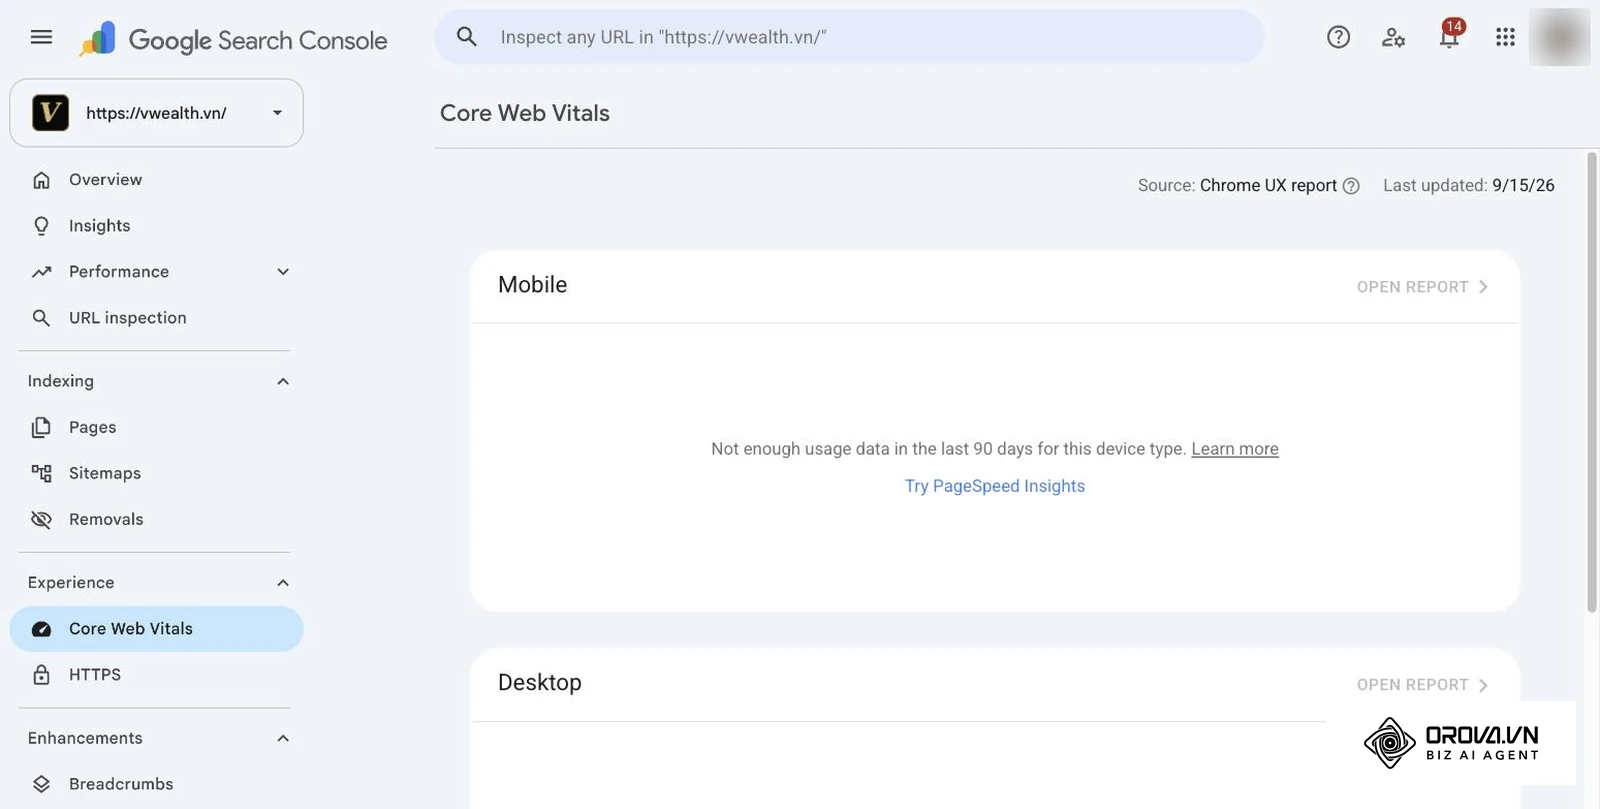The image size is (1600, 809).
Task: Open Try PageSpeed Insights link
Action: (x=995, y=486)
